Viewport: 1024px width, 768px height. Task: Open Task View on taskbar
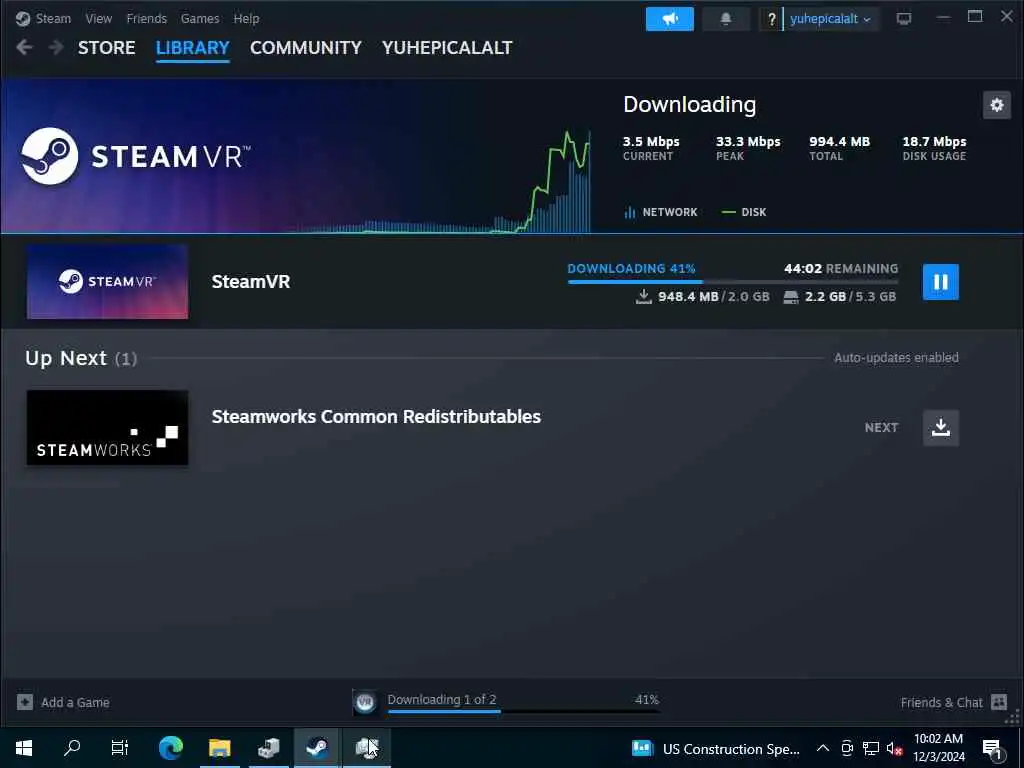tap(120, 748)
